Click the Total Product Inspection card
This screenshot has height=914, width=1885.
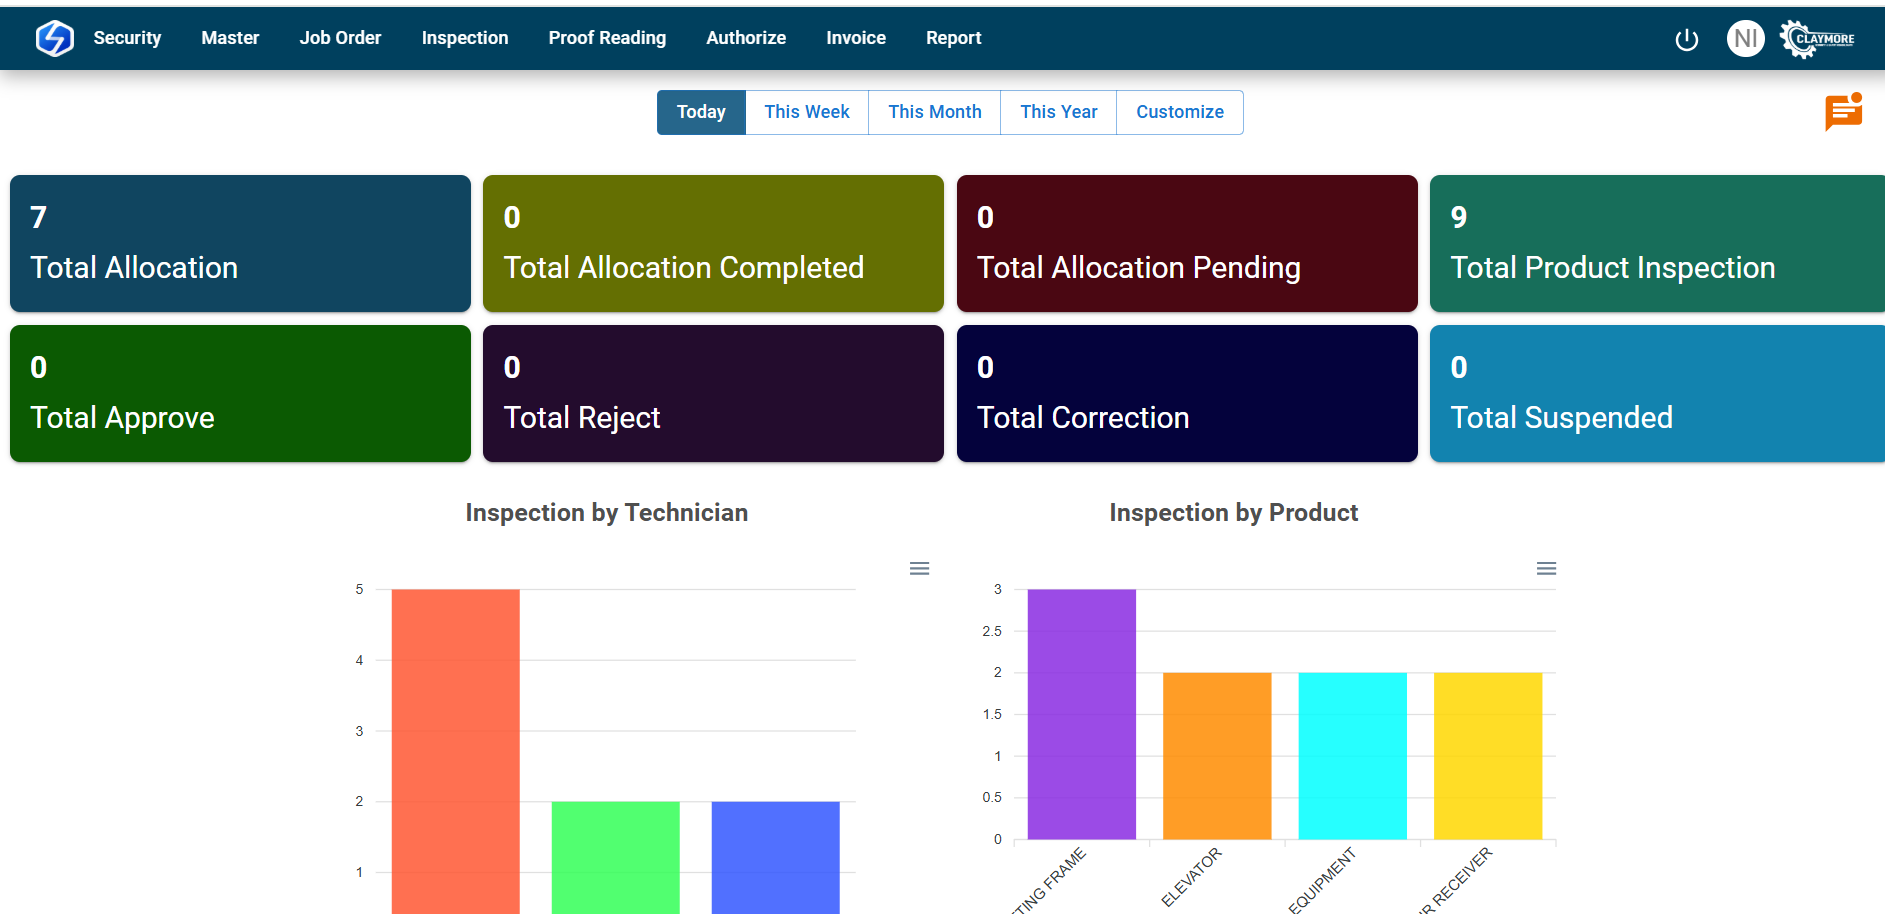tap(1656, 243)
